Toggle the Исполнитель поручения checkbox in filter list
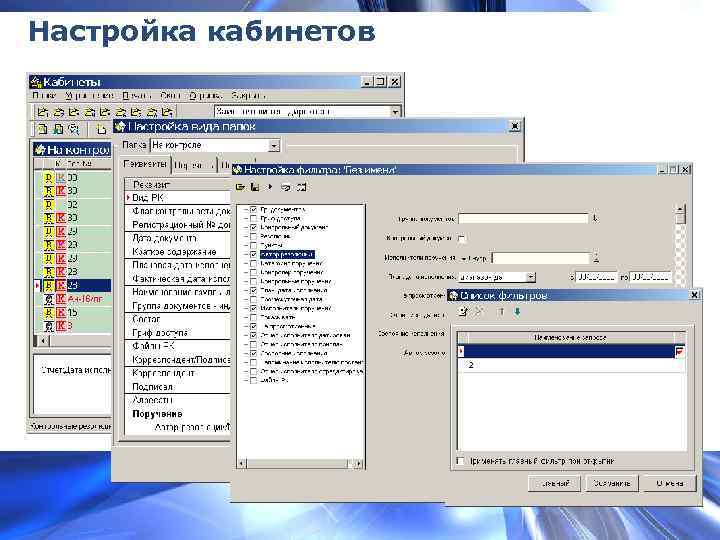The image size is (720, 540). [x=253, y=308]
